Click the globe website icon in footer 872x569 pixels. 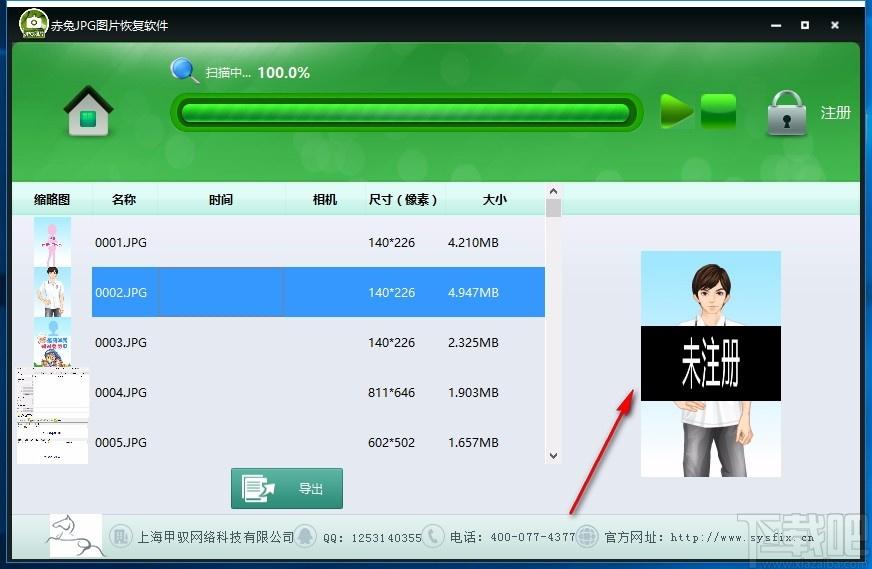tap(587, 537)
